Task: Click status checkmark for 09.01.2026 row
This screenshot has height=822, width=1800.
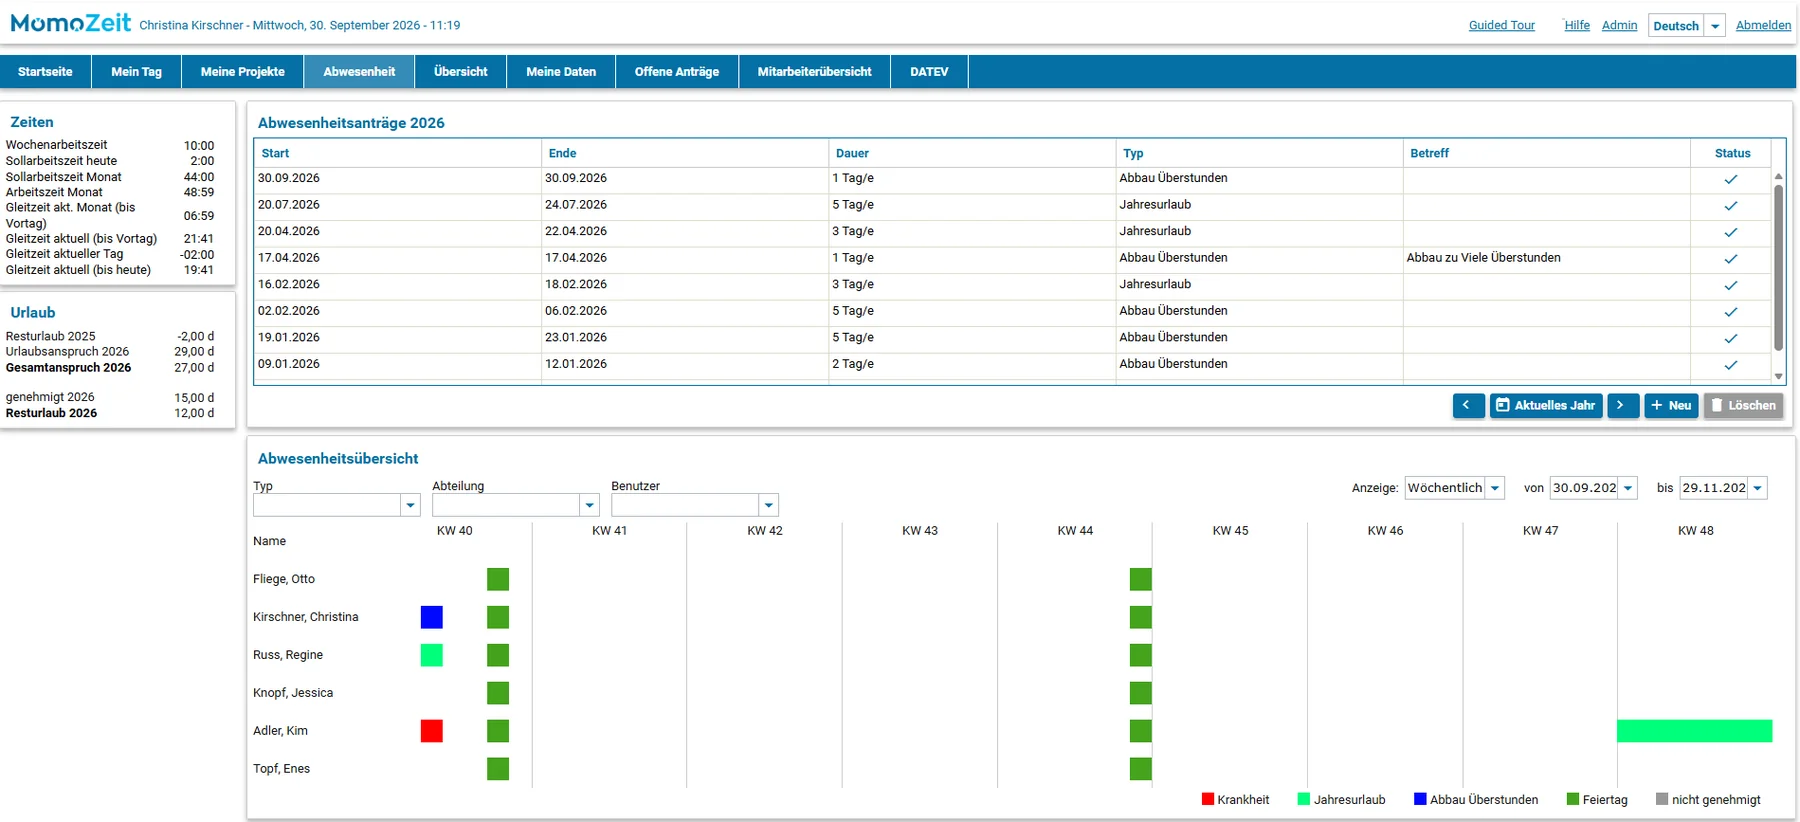Action: point(1730,365)
